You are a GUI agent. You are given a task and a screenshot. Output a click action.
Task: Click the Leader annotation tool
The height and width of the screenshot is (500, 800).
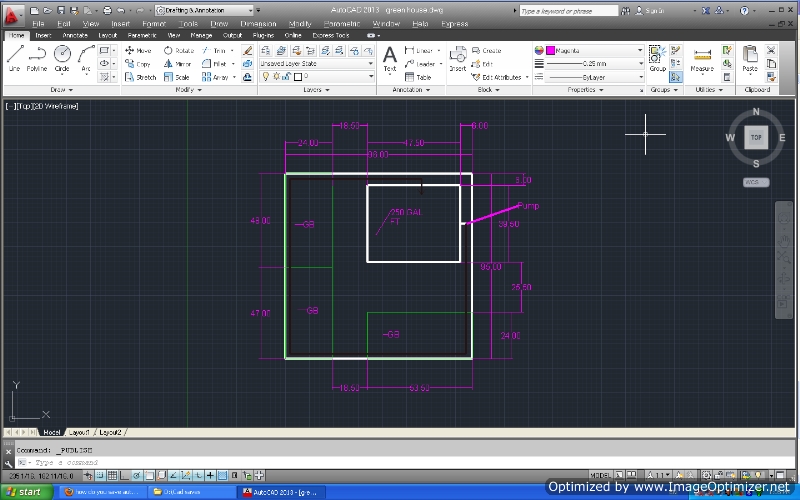pyautogui.click(x=420, y=64)
